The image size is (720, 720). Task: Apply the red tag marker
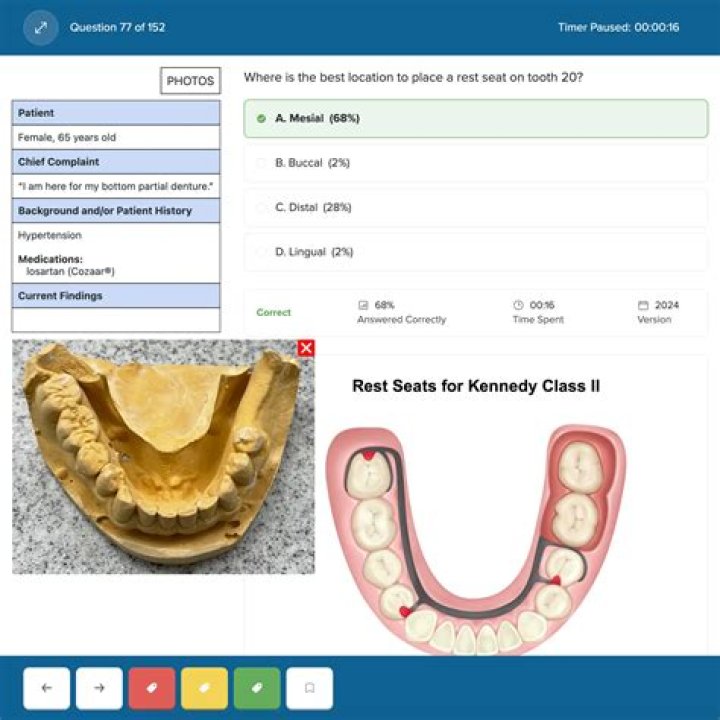tap(152, 688)
